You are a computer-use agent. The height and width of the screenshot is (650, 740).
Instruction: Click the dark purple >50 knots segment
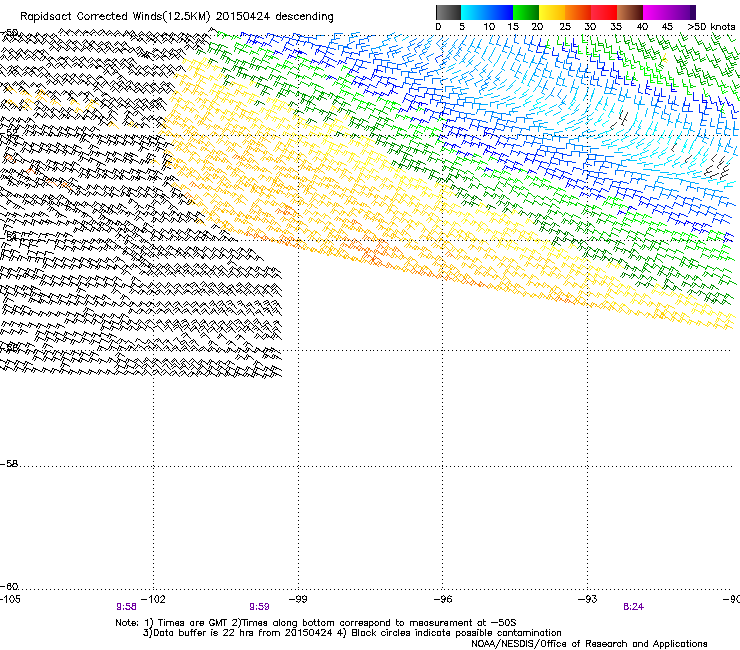pyautogui.click(x=692, y=12)
